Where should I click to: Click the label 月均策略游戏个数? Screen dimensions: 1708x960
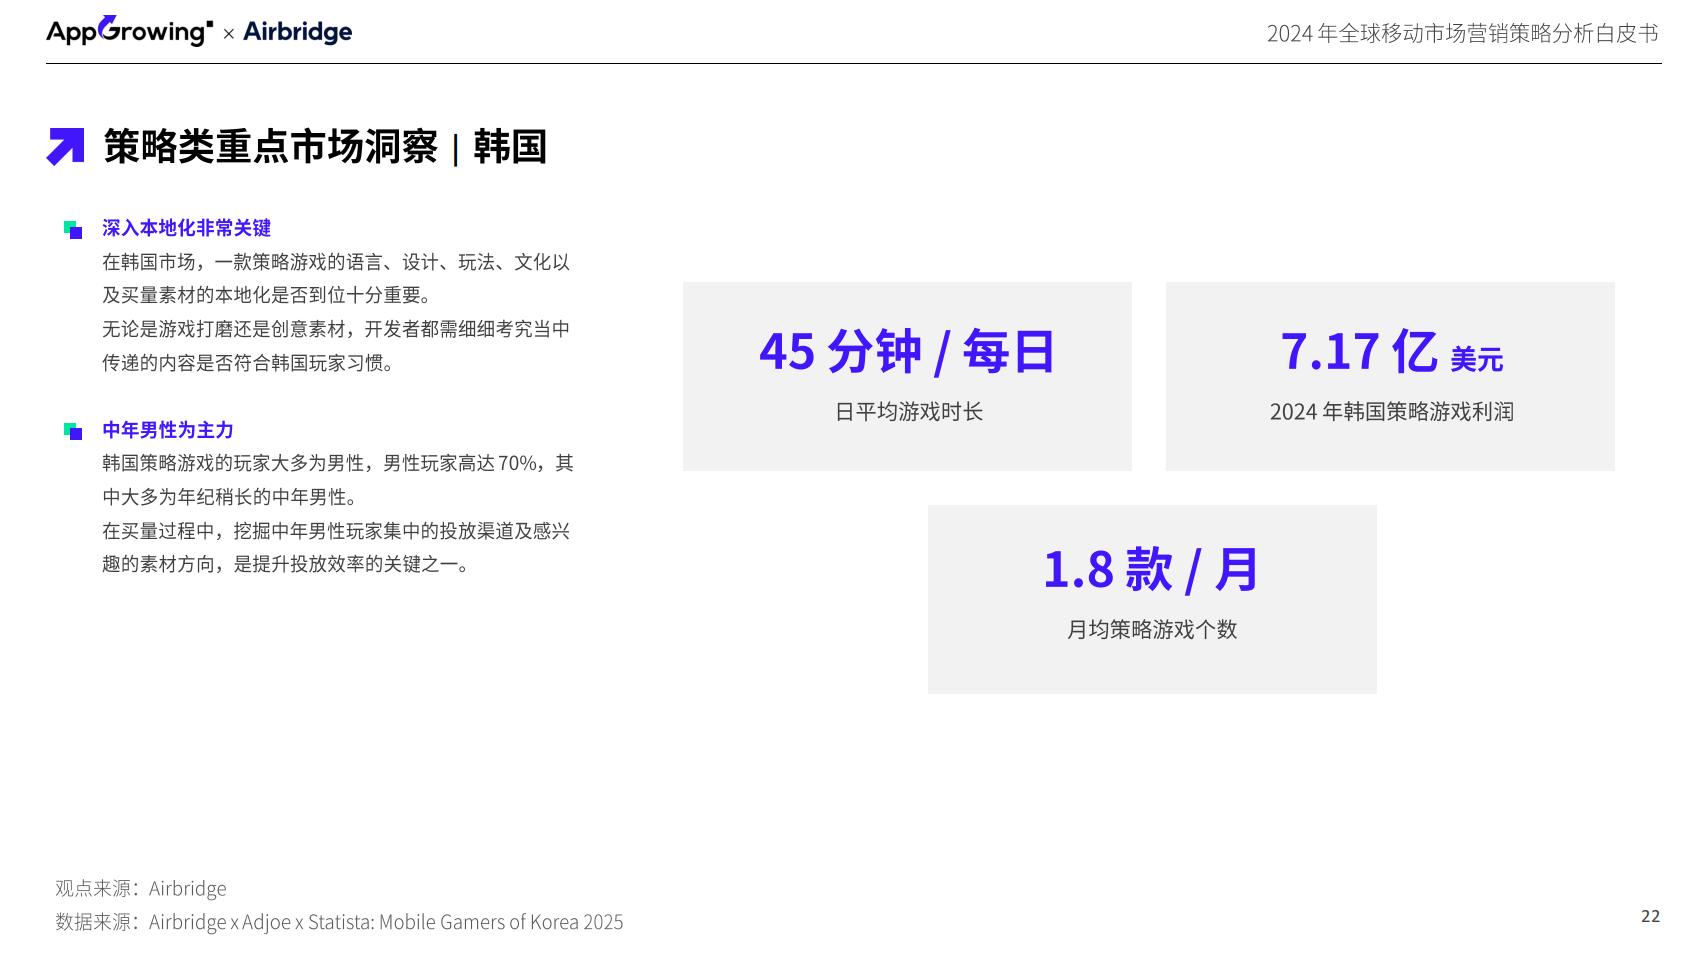1152,630
